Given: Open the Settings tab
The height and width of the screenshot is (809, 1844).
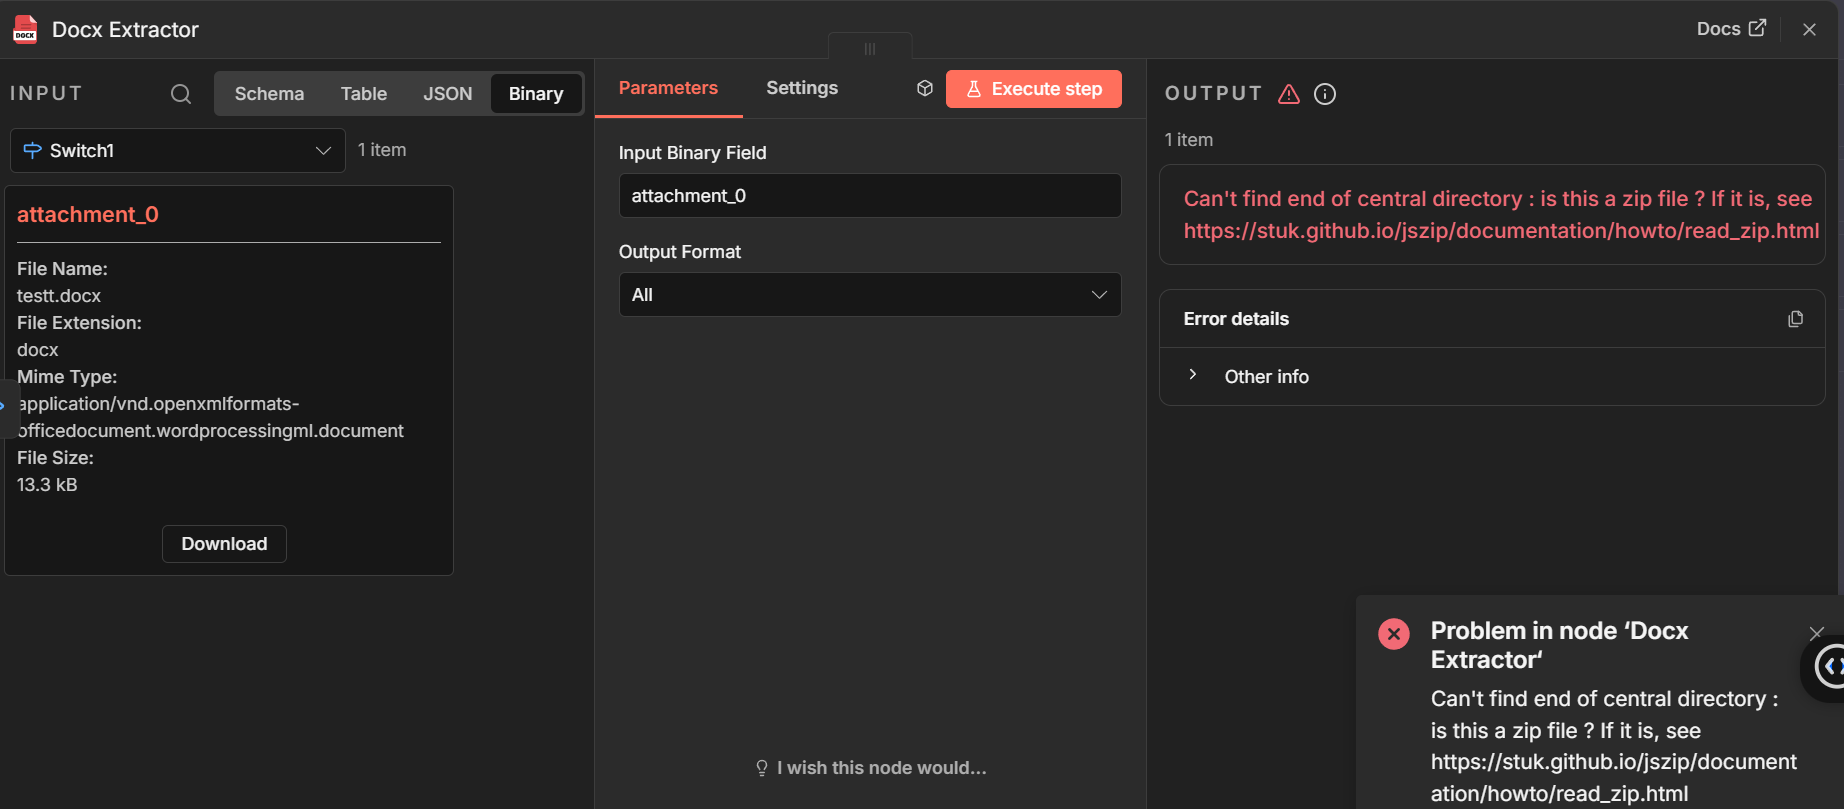Looking at the screenshot, I should [x=802, y=88].
